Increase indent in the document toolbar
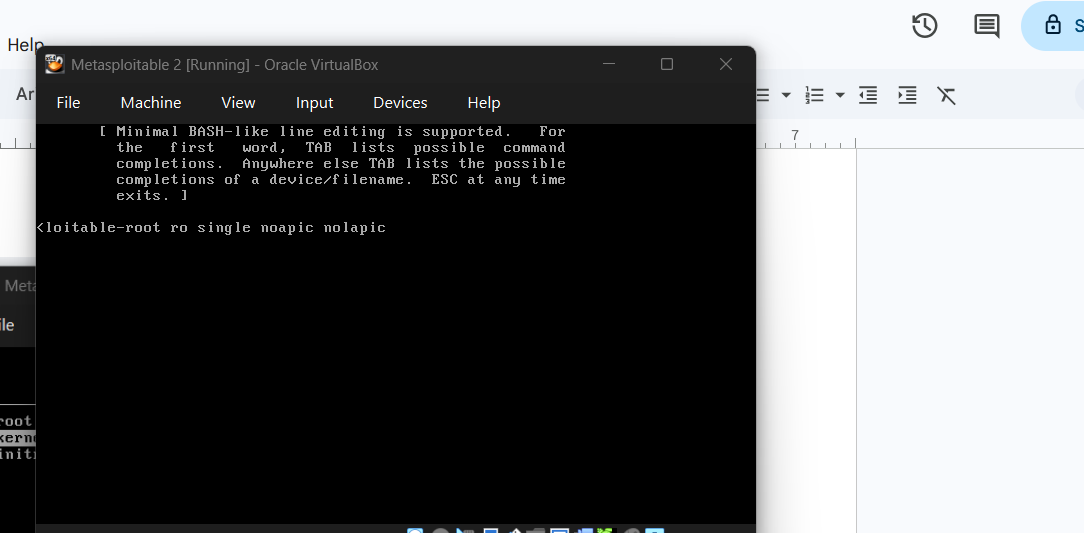The image size is (1084, 533). [x=907, y=95]
